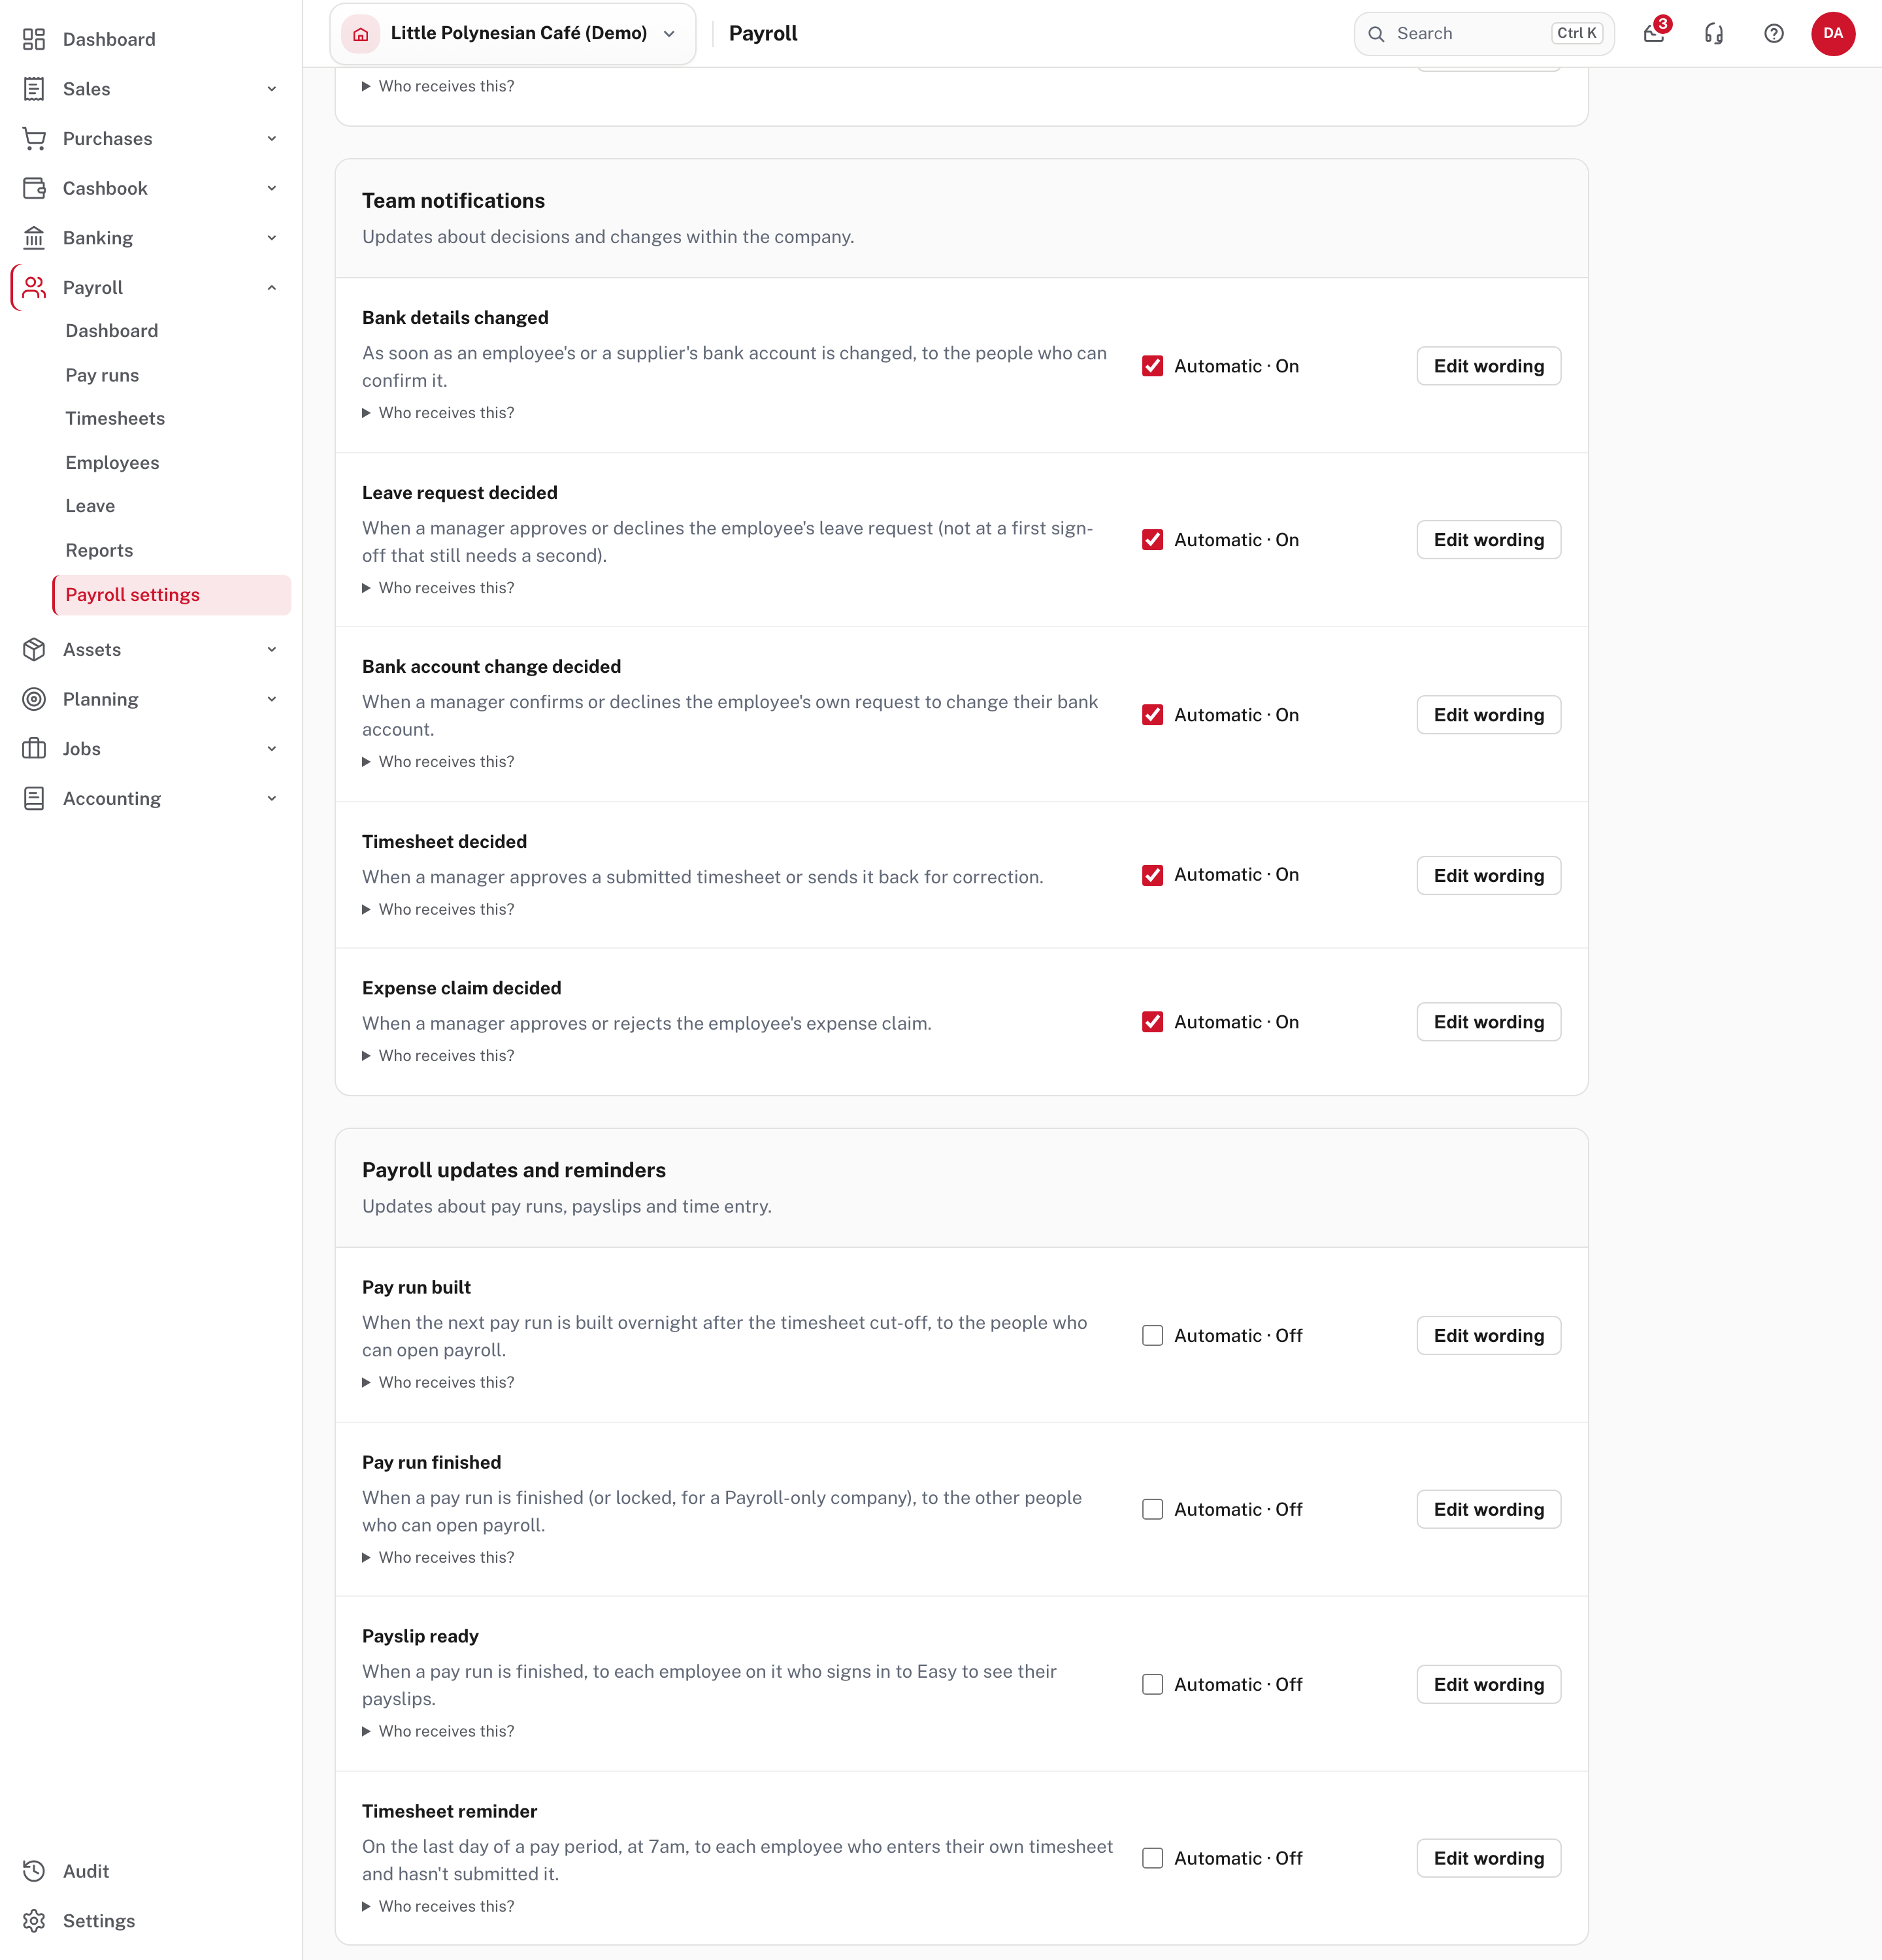Enable automatic Pay run built notification
This screenshot has height=1960, width=1882.
[1153, 1336]
